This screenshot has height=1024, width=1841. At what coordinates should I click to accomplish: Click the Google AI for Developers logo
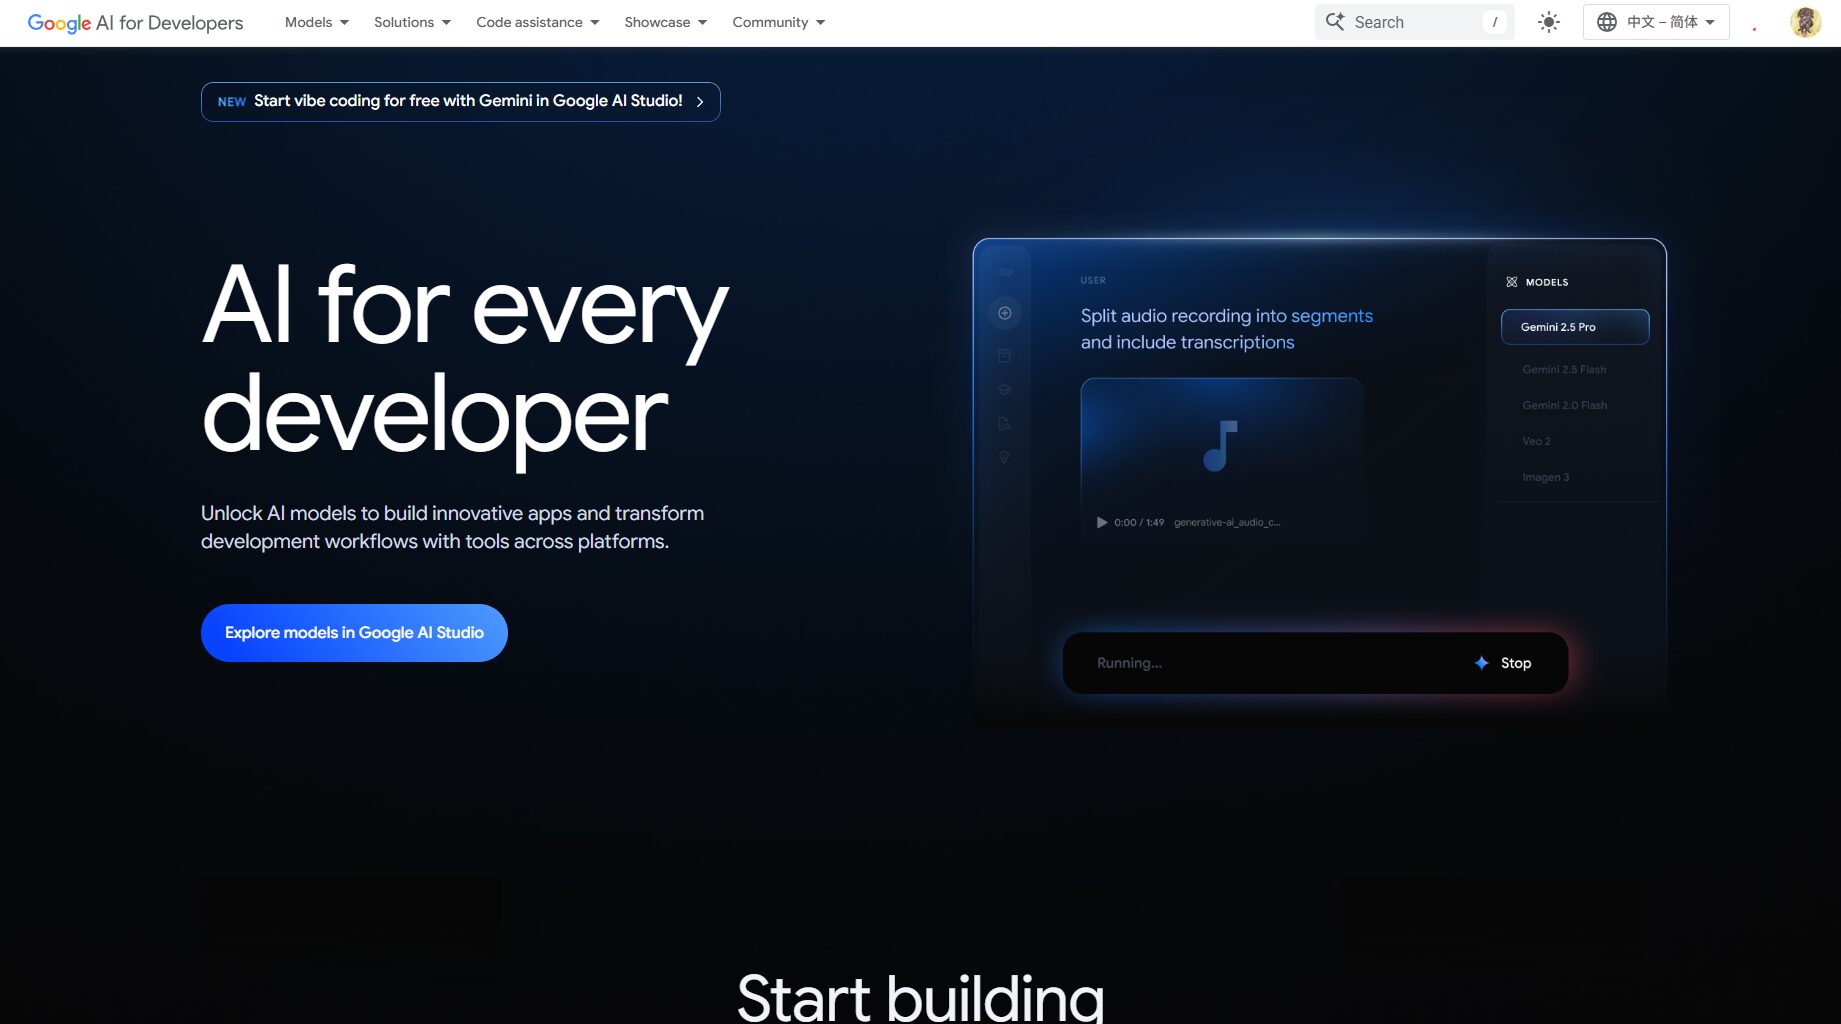pos(135,22)
